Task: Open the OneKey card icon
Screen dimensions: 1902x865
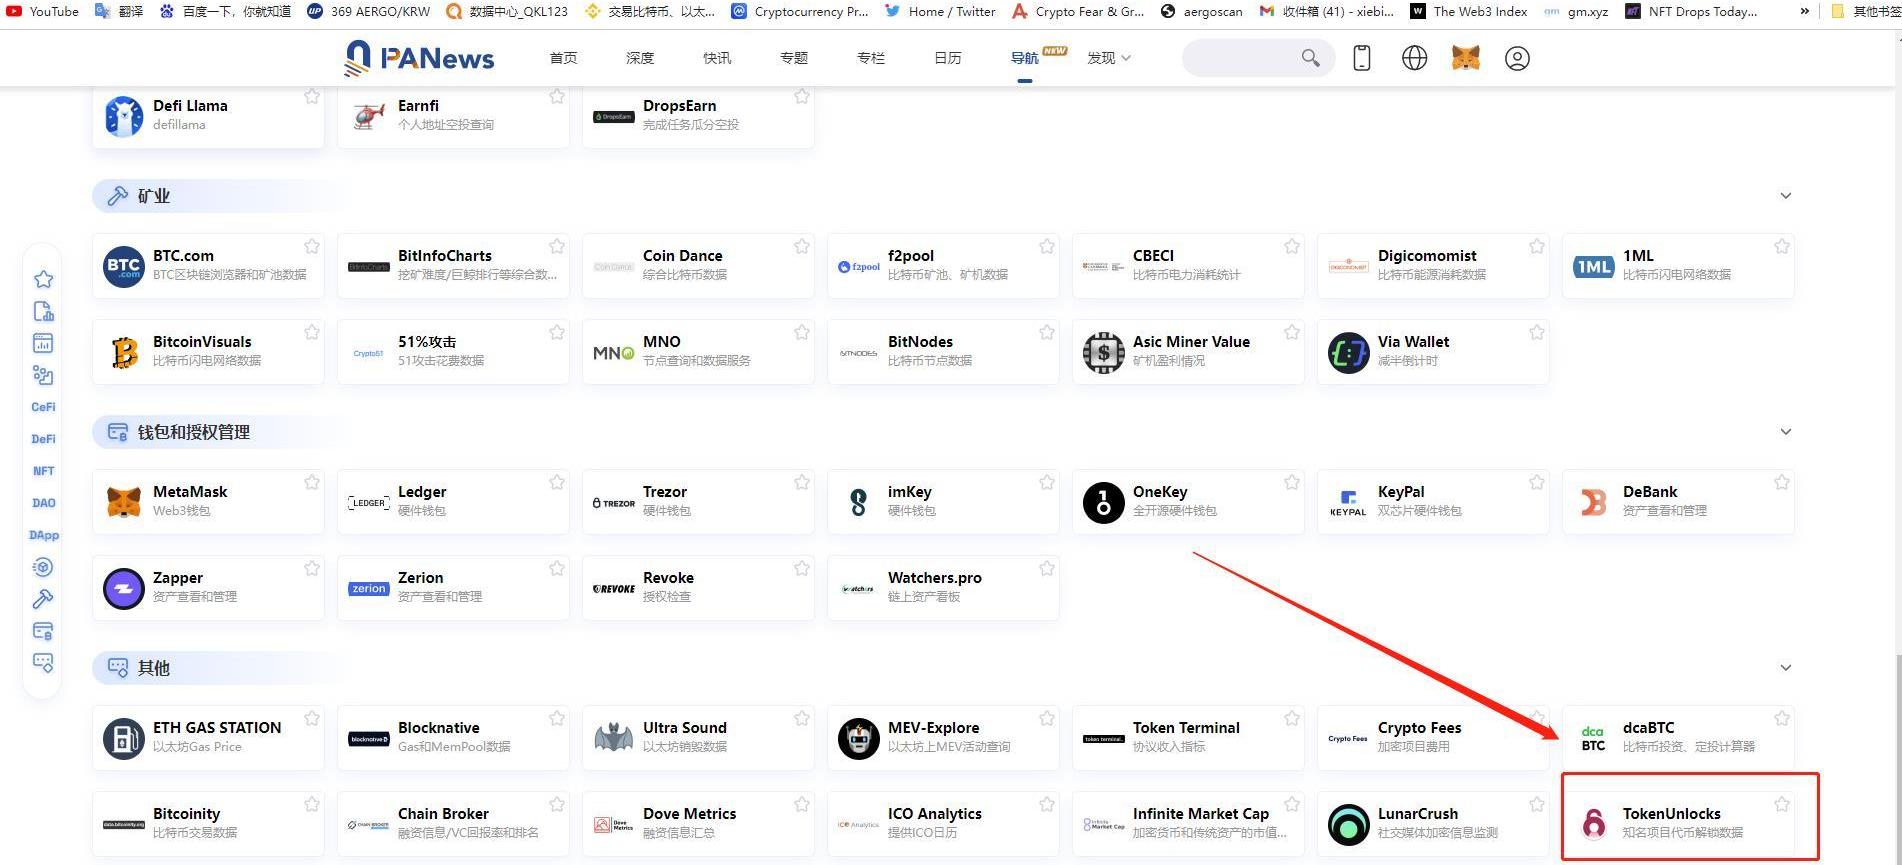Action: pos(1104,502)
